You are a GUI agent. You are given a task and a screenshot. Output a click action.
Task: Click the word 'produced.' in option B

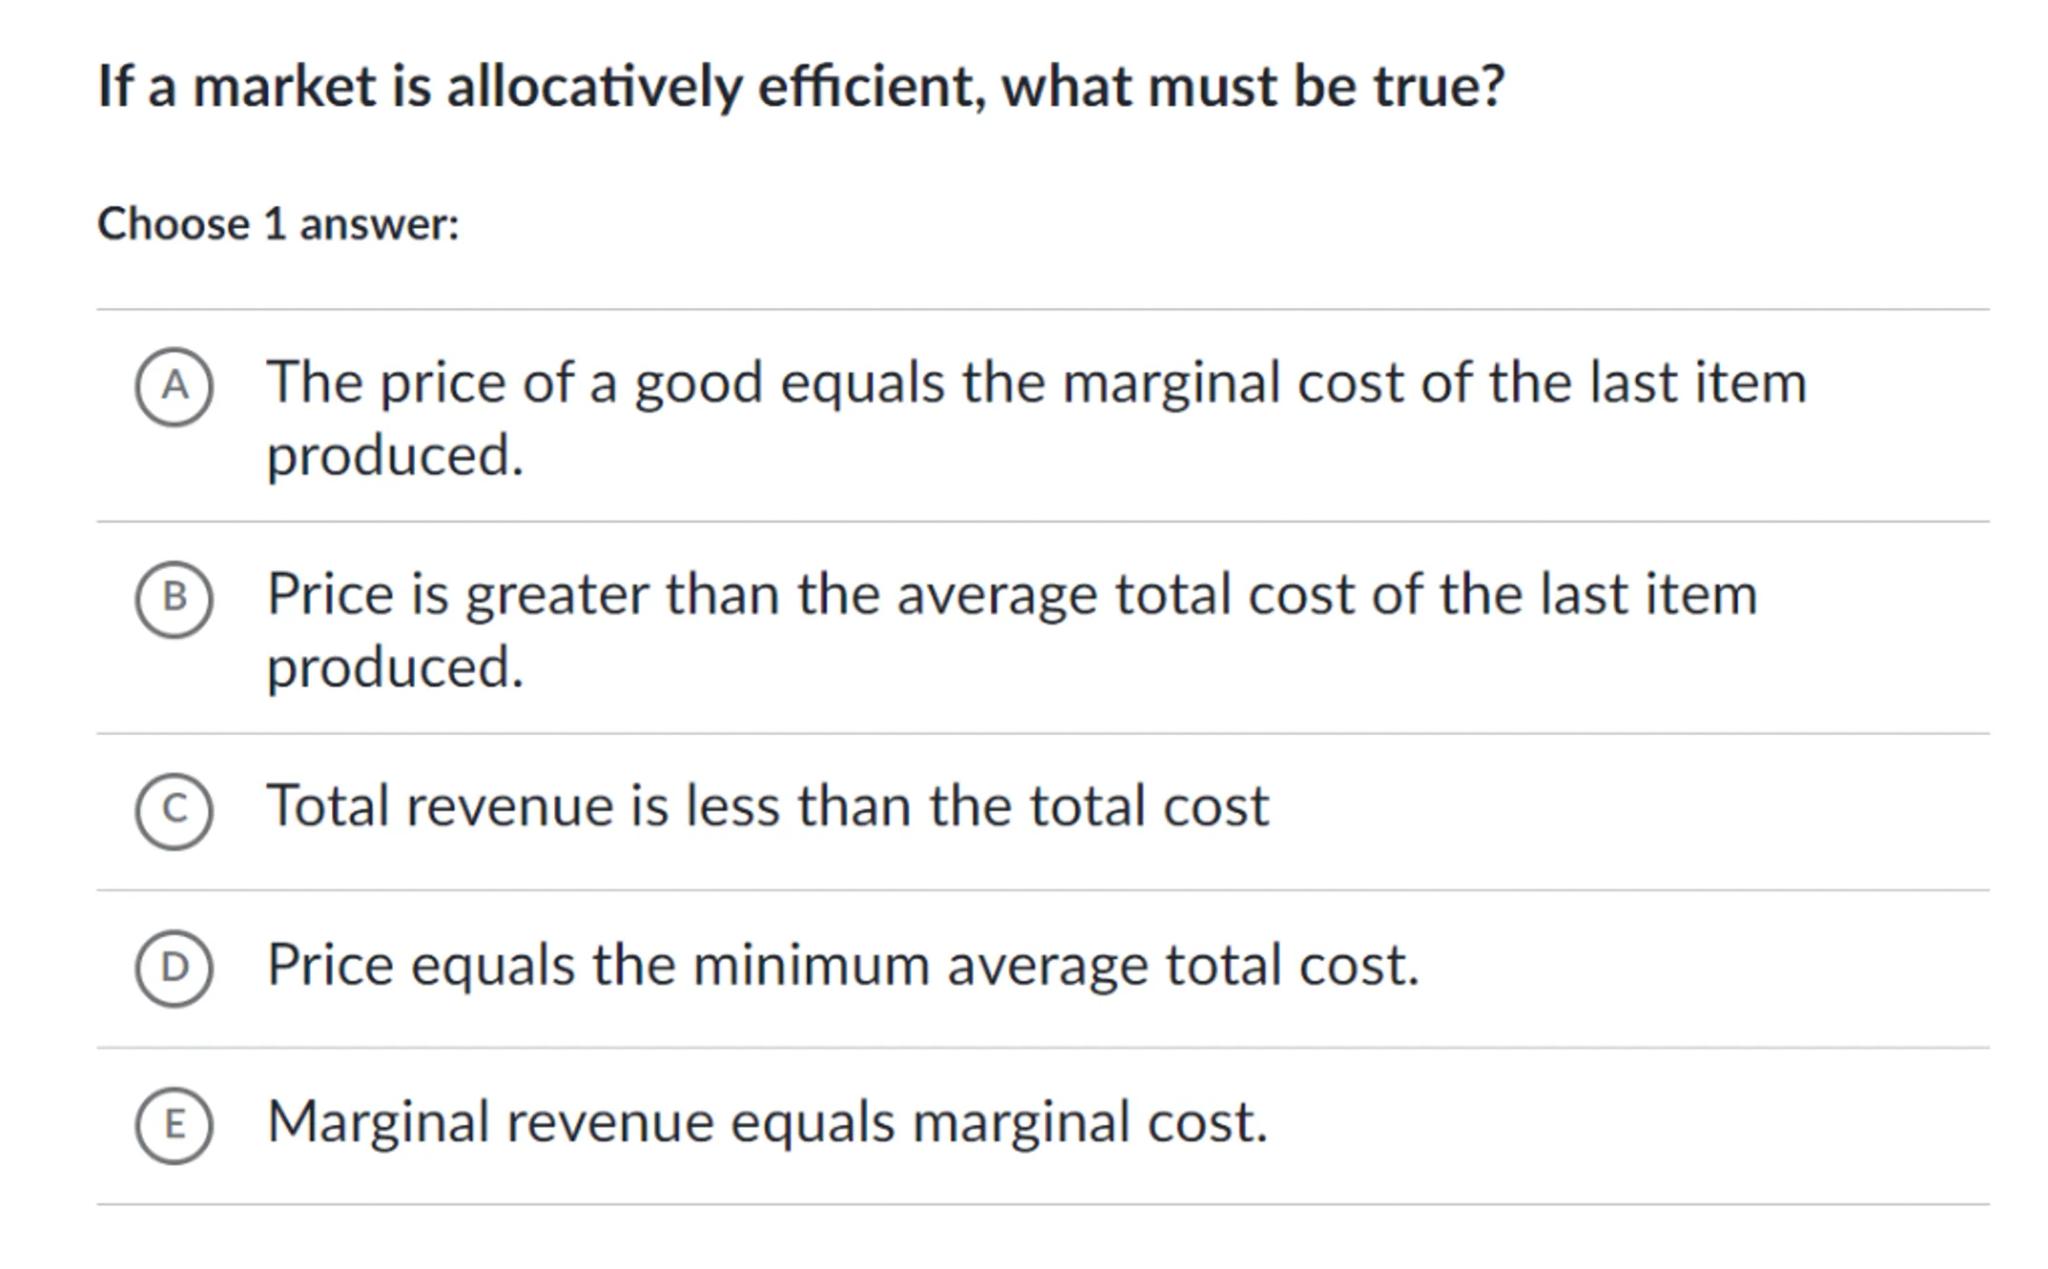click(x=395, y=668)
